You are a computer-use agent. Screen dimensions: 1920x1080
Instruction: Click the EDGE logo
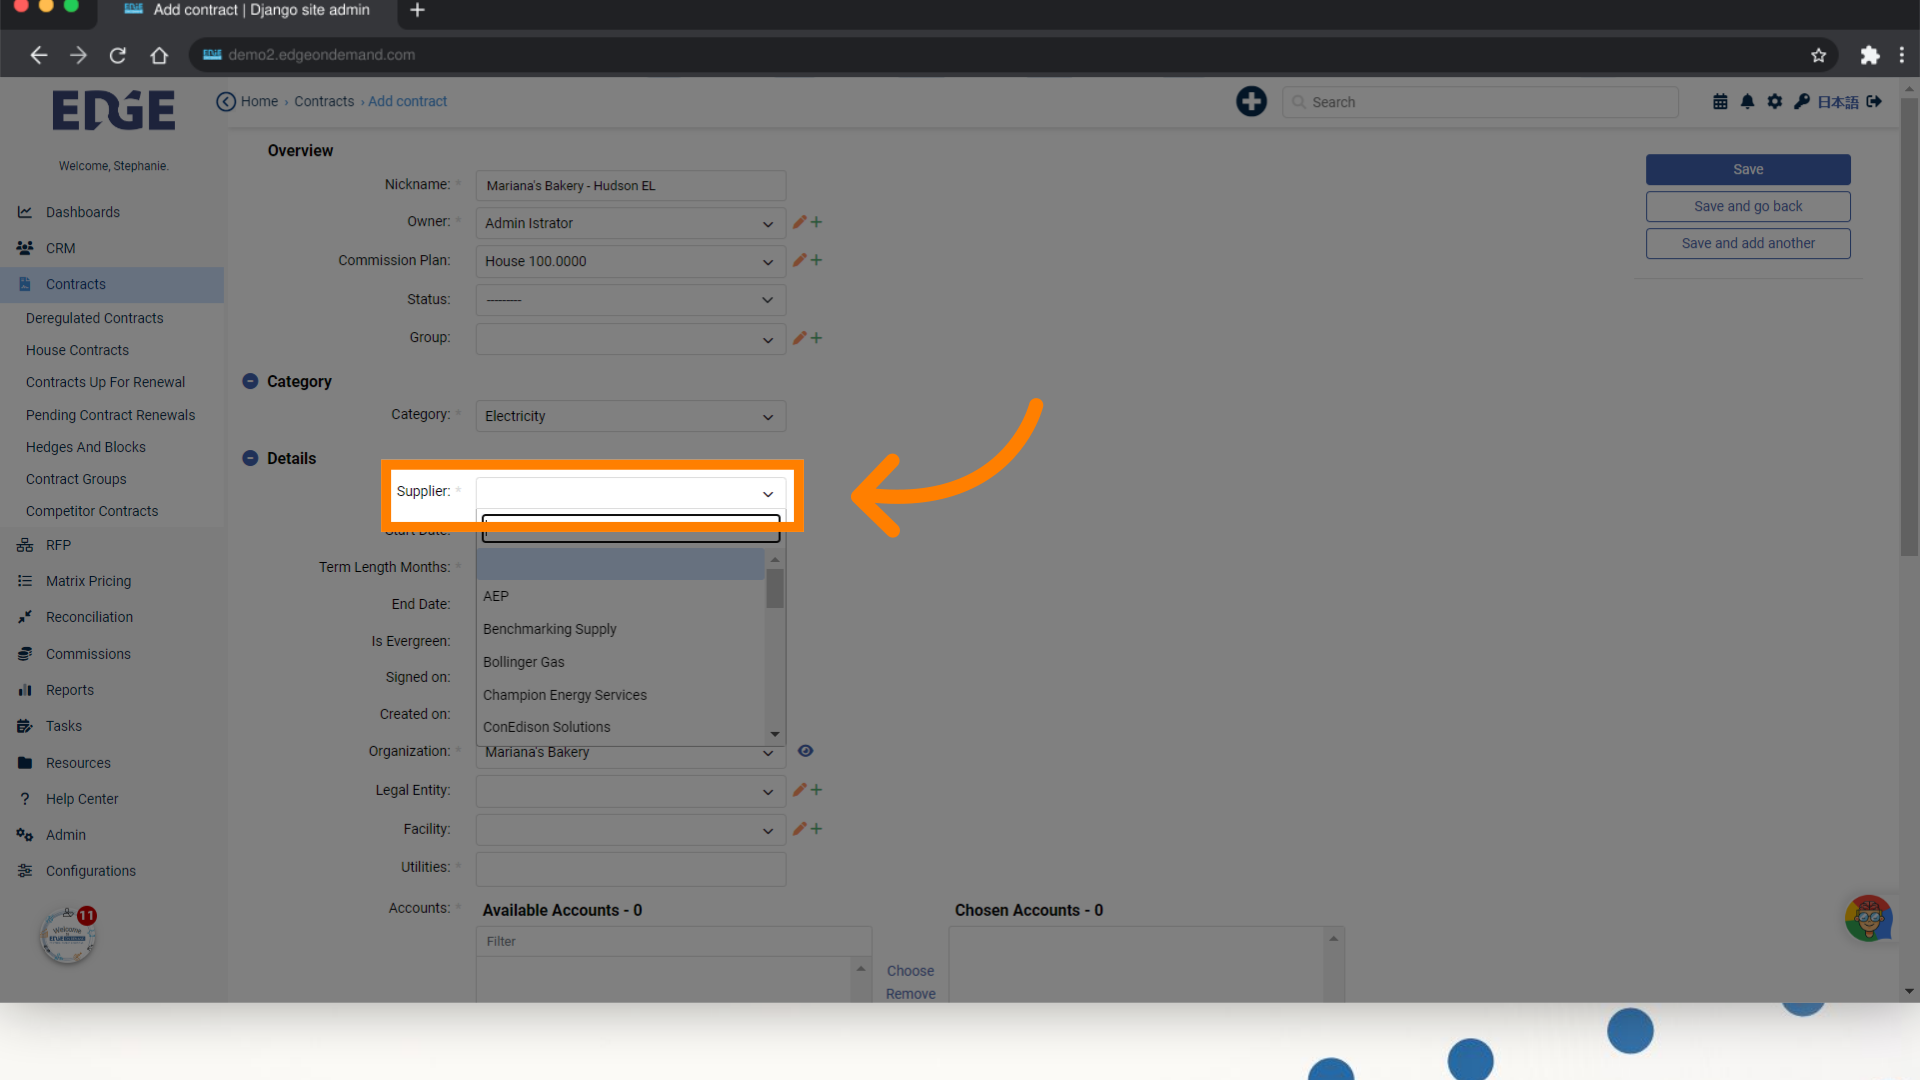coord(113,110)
